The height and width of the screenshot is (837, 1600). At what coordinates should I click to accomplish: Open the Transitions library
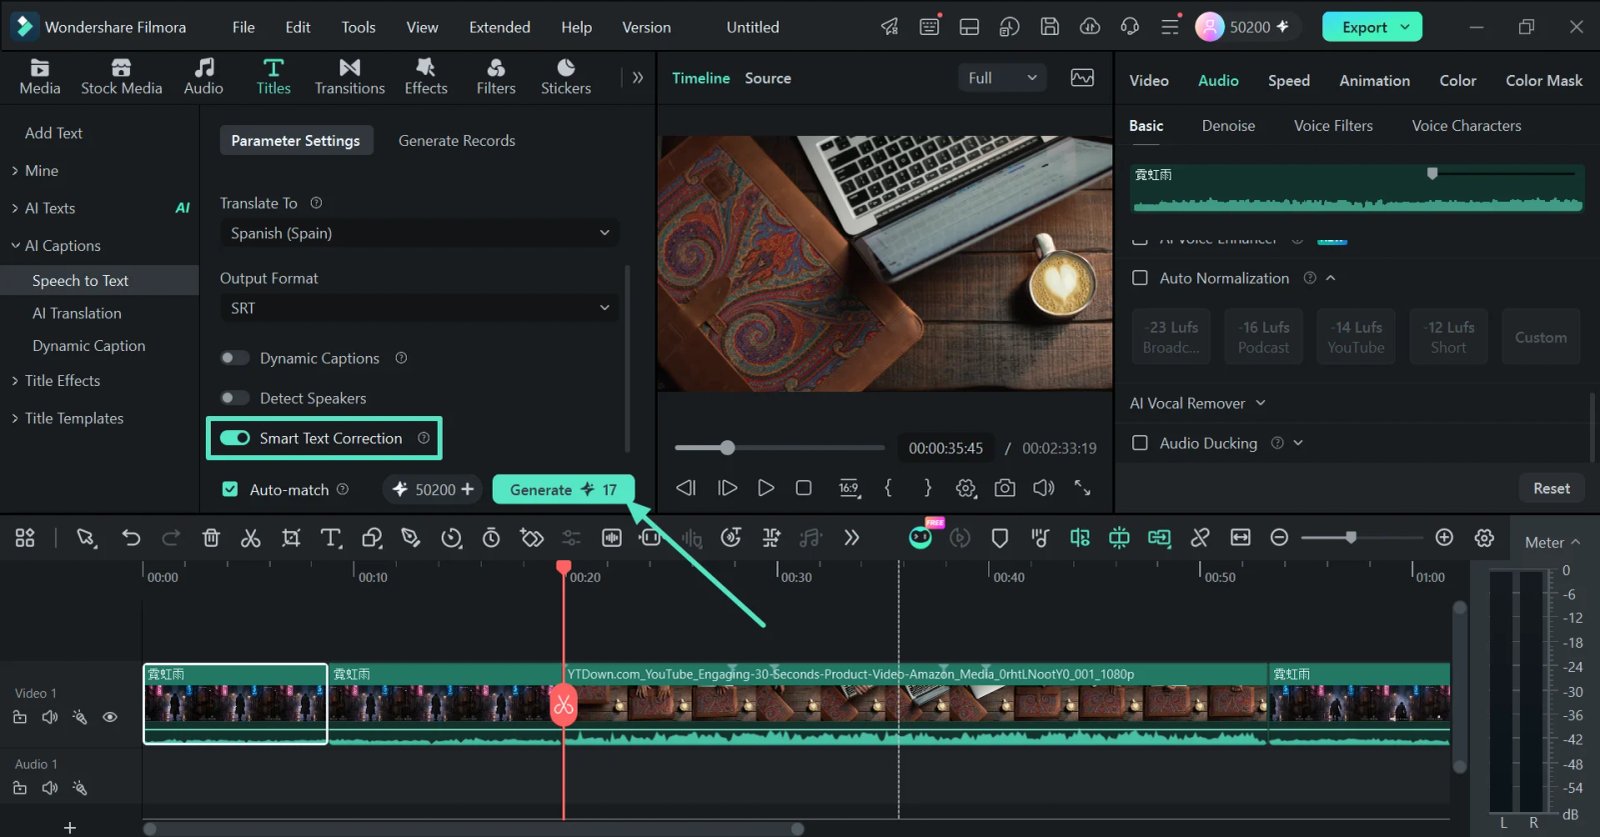coord(349,77)
